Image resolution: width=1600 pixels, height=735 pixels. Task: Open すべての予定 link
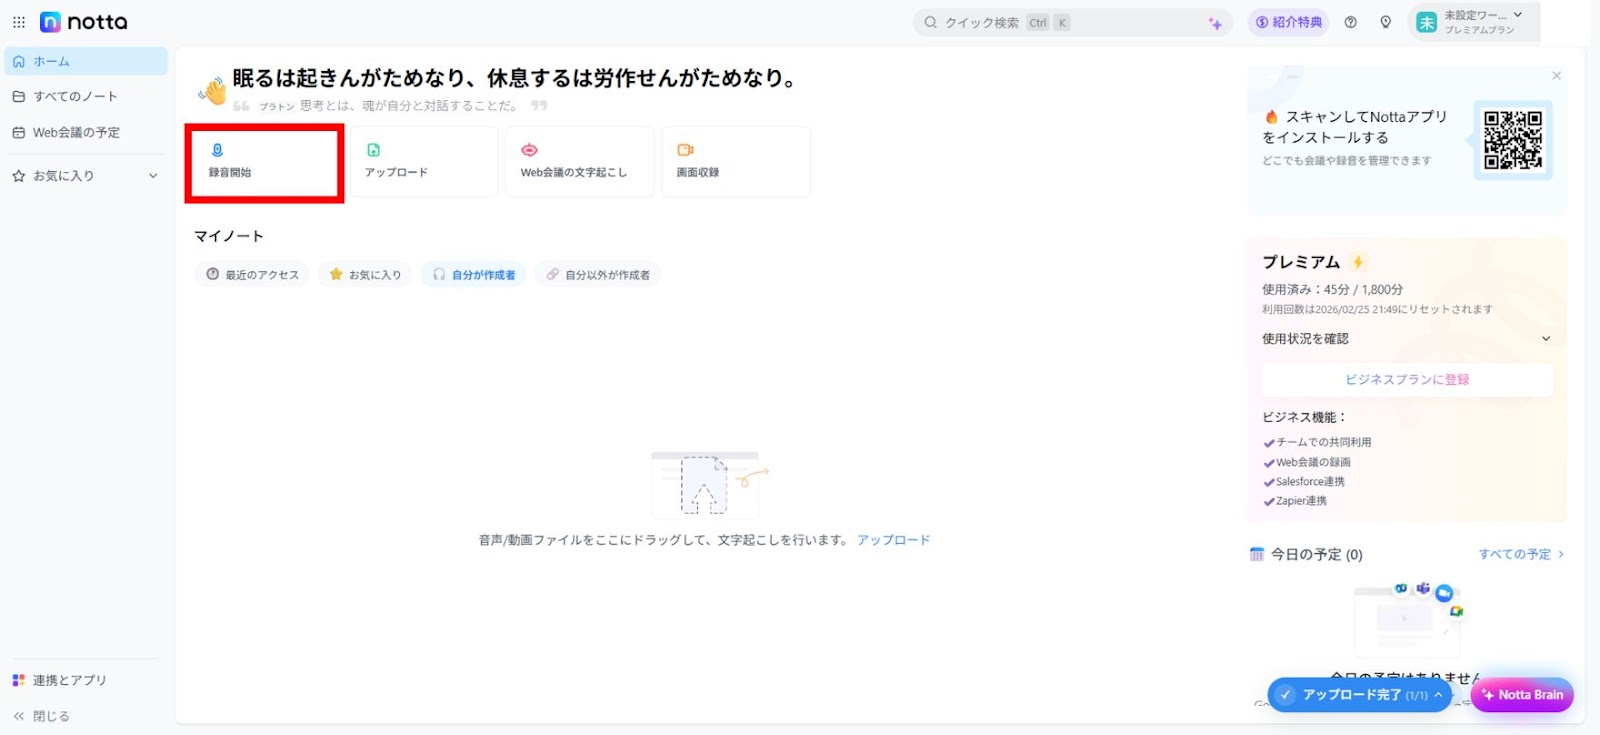click(1521, 554)
